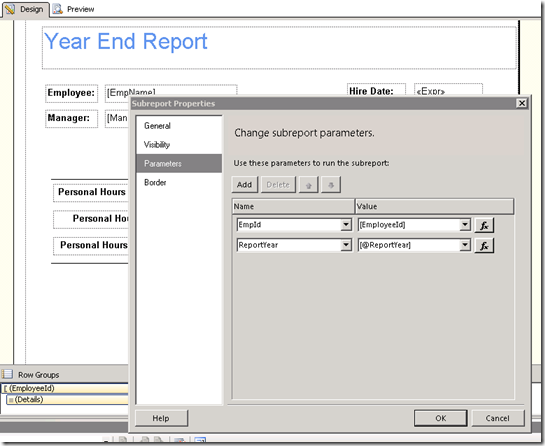This screenshot has width=545, height=446.
Task: Click the Preview tab magnifier icon
Action: pos(58,9)
